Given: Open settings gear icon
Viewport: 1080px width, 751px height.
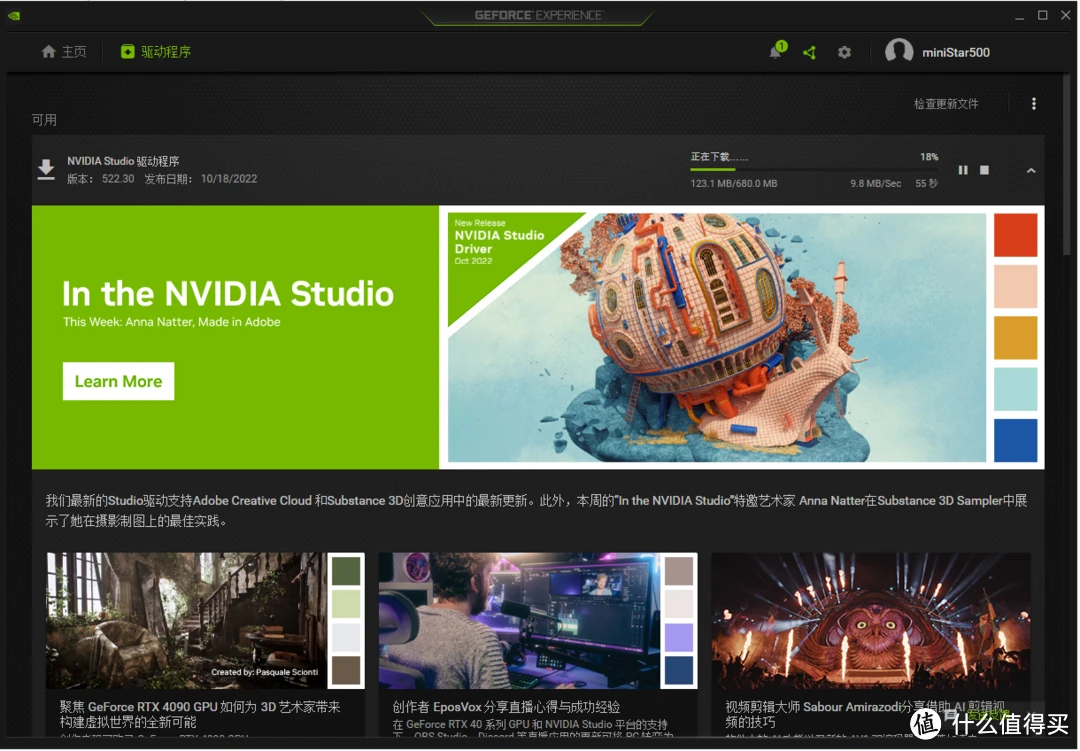Looking at the screenshot, I should coord(844,52).
